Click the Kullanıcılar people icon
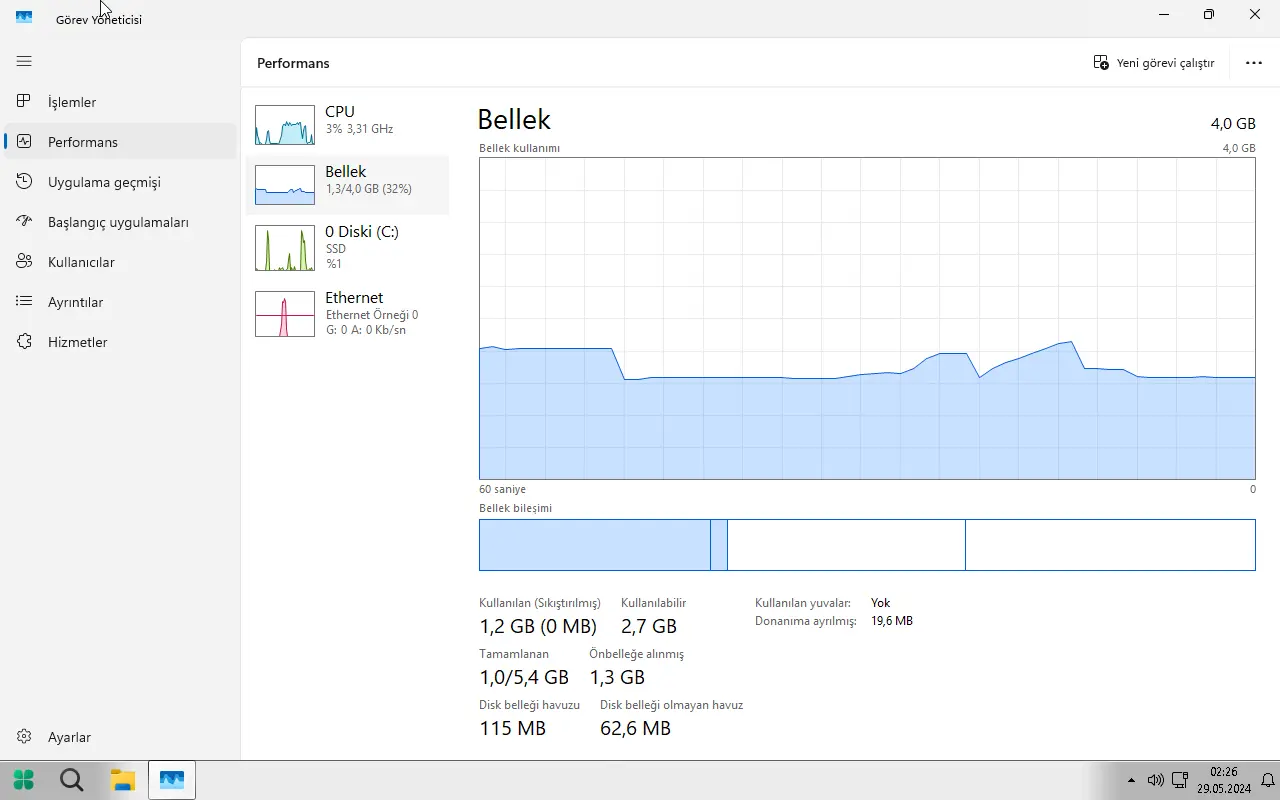Image resolution: width=1280 pixels, height=800 pixels. (x=25, y=262)
